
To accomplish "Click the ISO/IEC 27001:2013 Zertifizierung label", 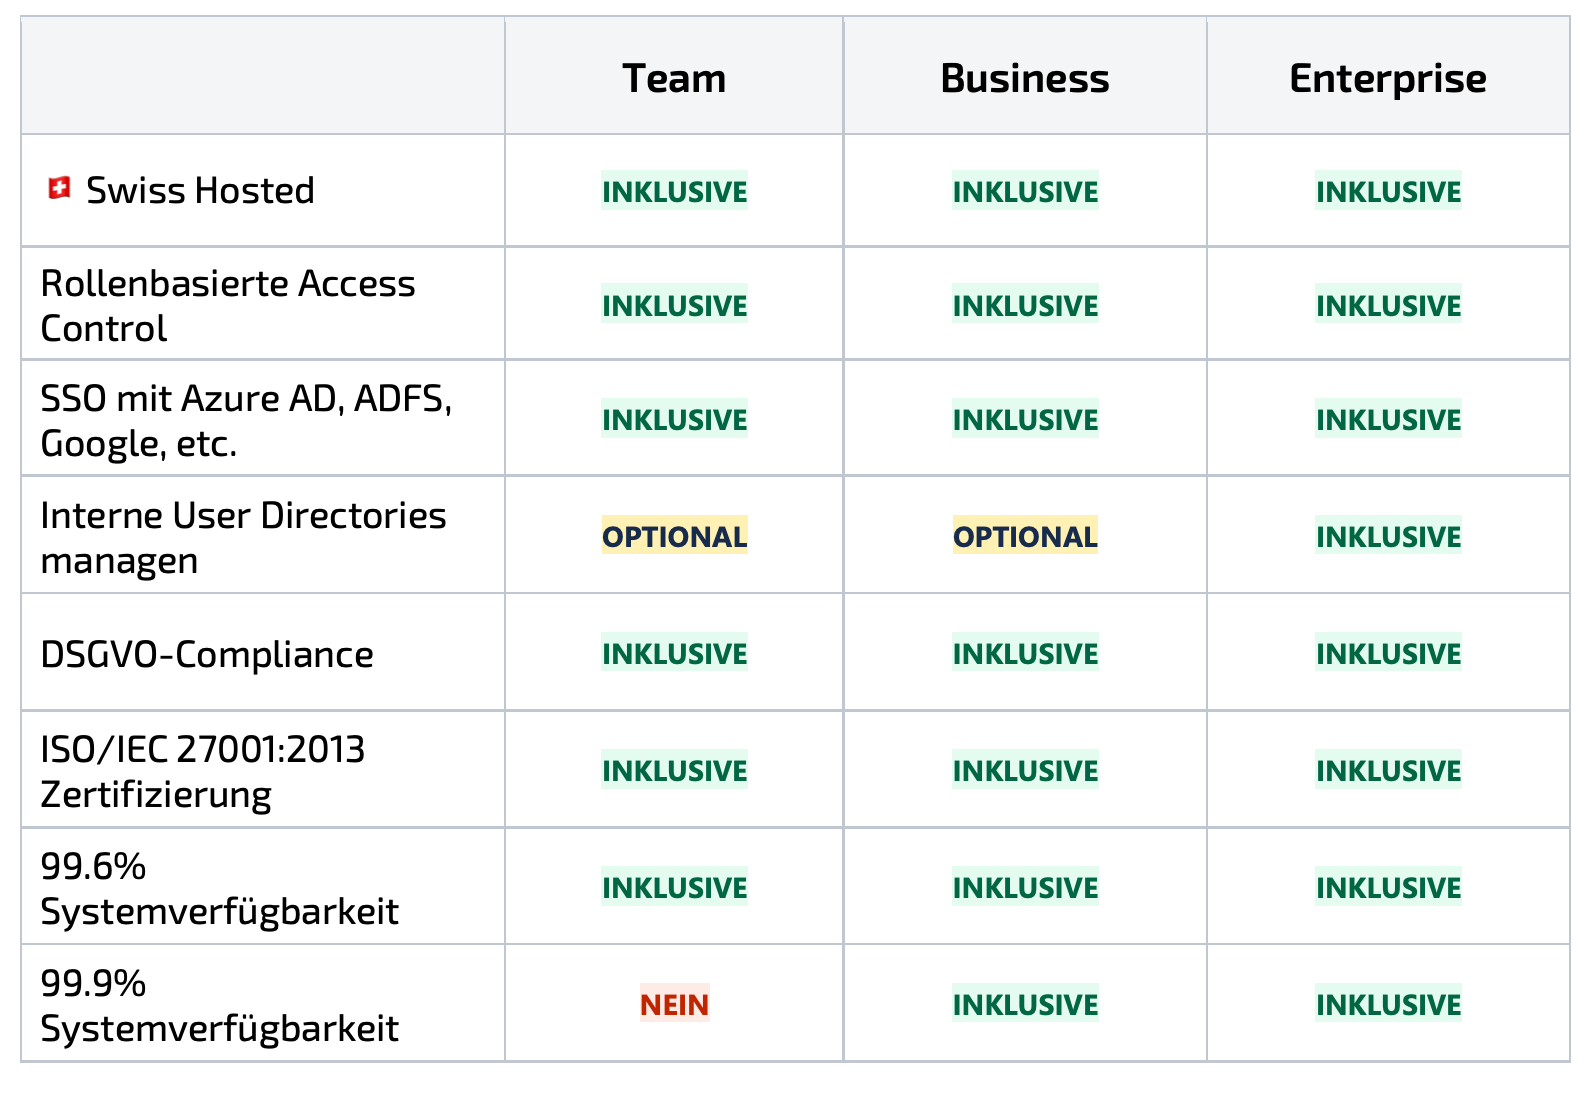I will tap(203, 771).
